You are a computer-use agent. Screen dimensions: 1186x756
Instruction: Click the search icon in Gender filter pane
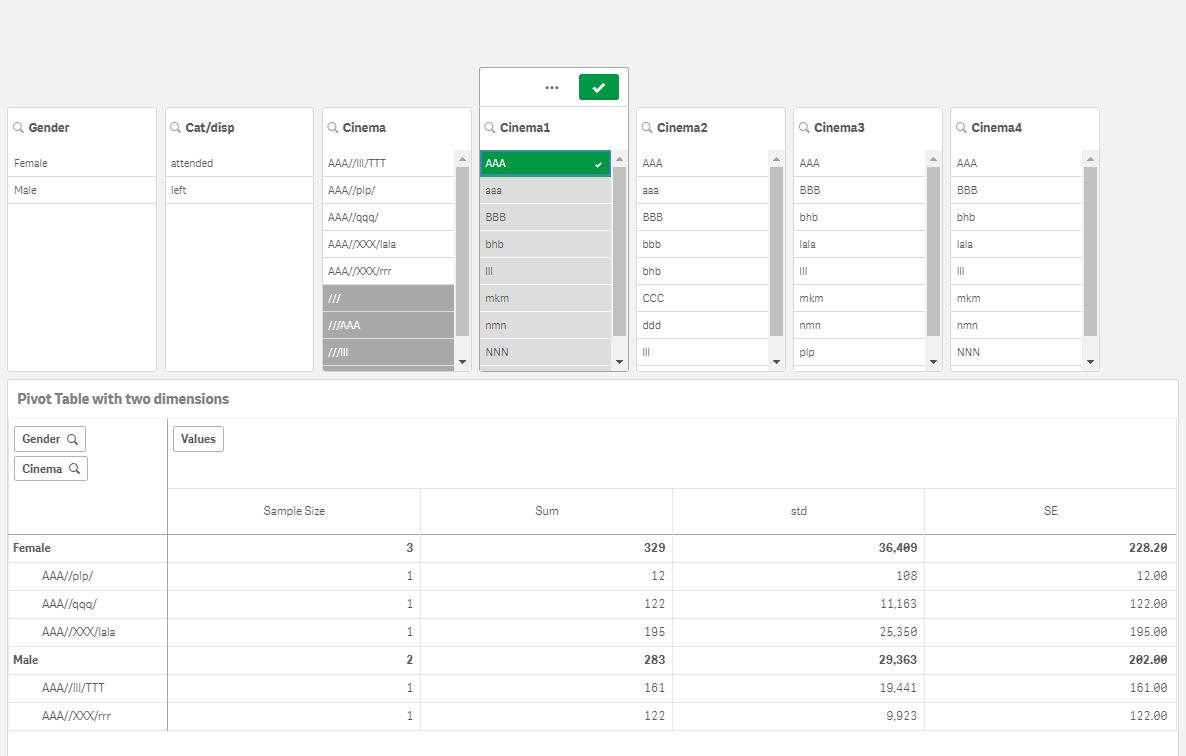[x=19, y=128]
